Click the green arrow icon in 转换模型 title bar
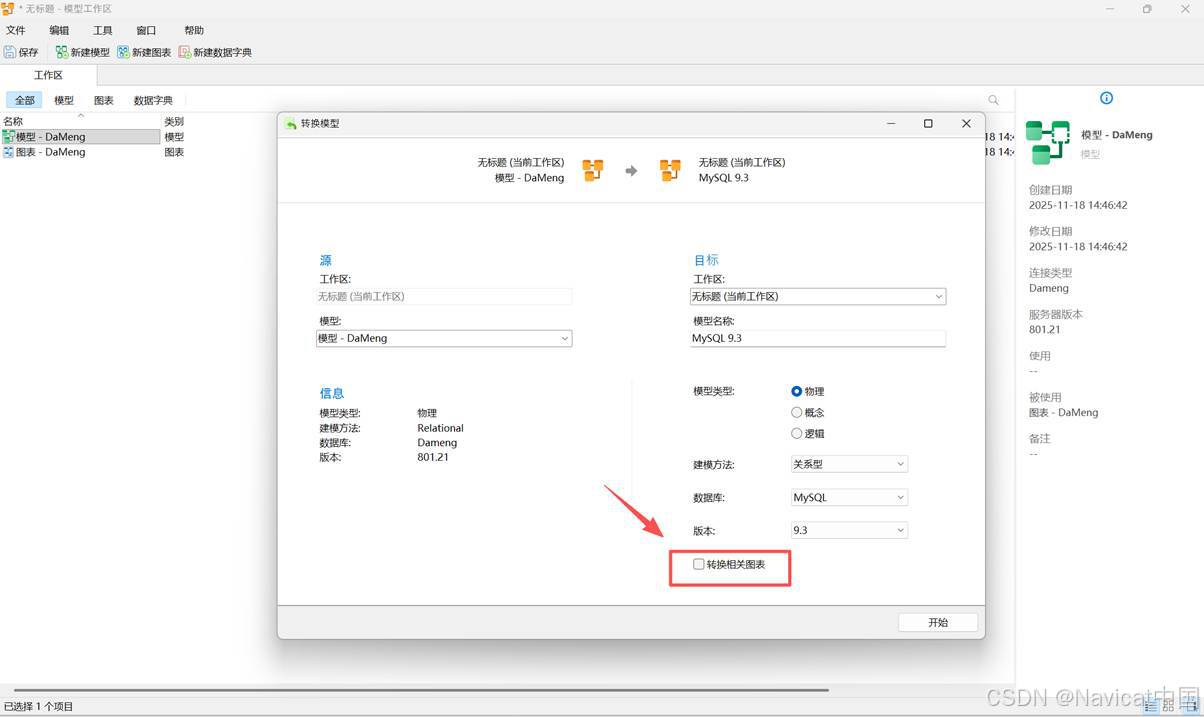 291,124
